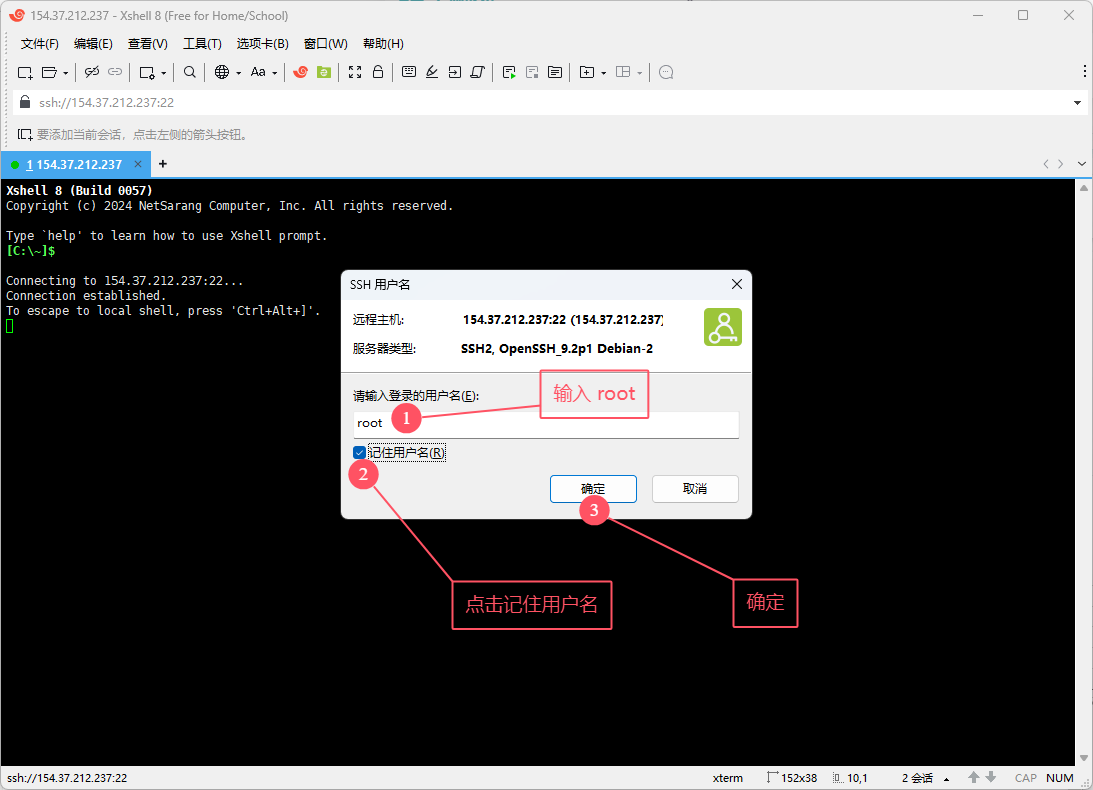Click the status bar up arrow
Screen dimensions: 1093x790
[974, 777]
